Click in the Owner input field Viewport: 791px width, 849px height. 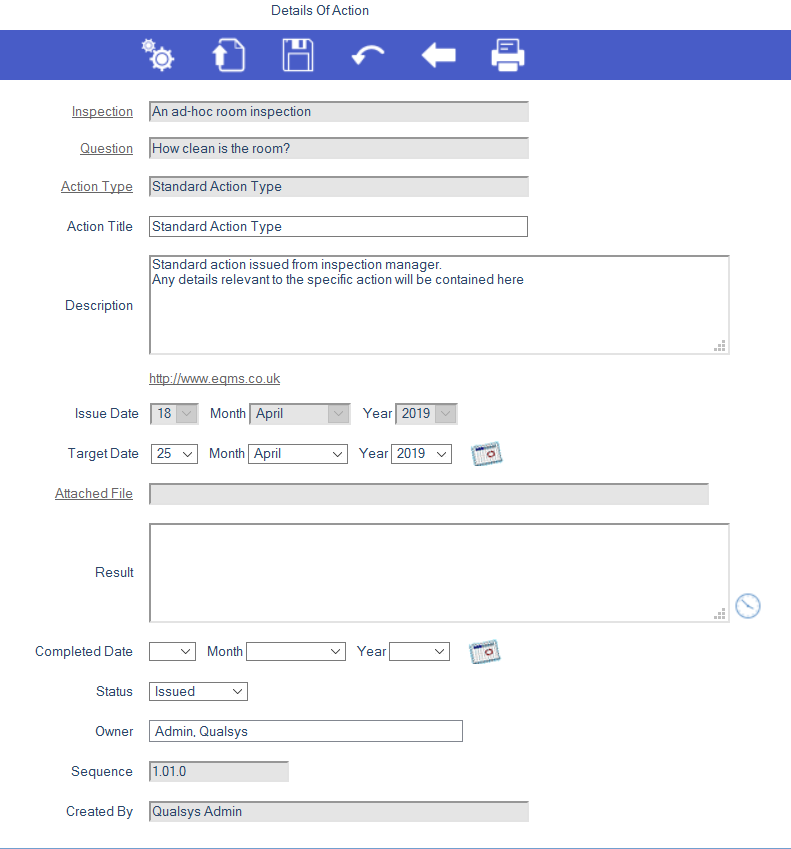[x=305, y=731]
